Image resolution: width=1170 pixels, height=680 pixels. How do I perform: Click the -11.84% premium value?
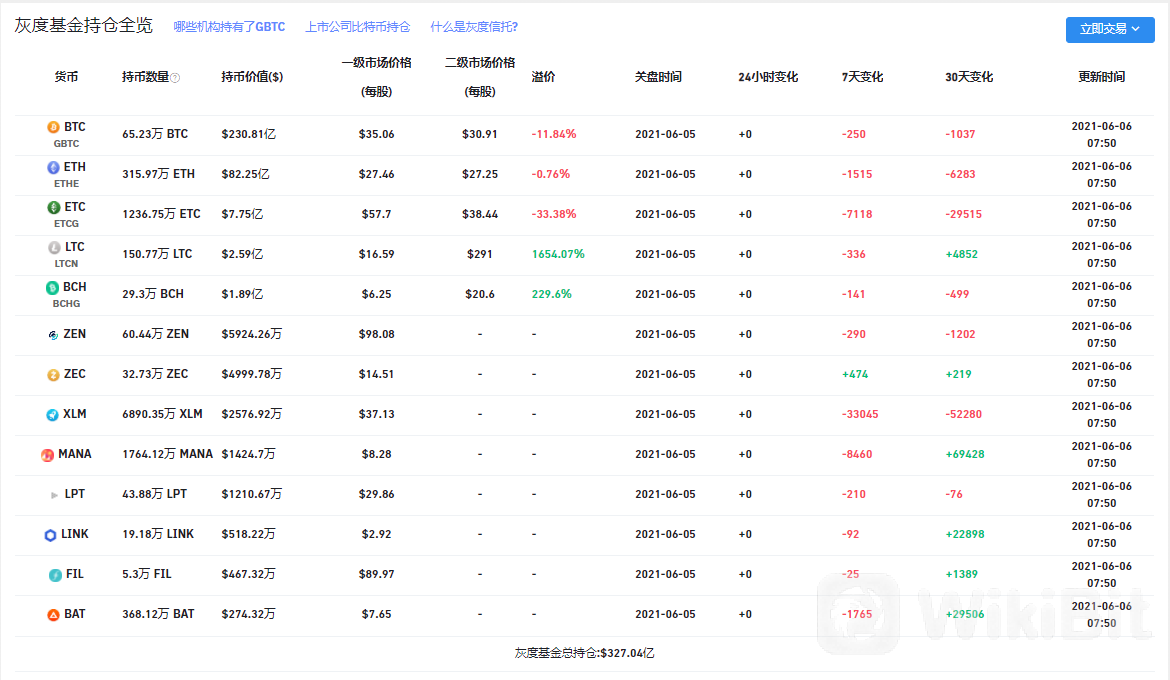click(x=554, y=134)
